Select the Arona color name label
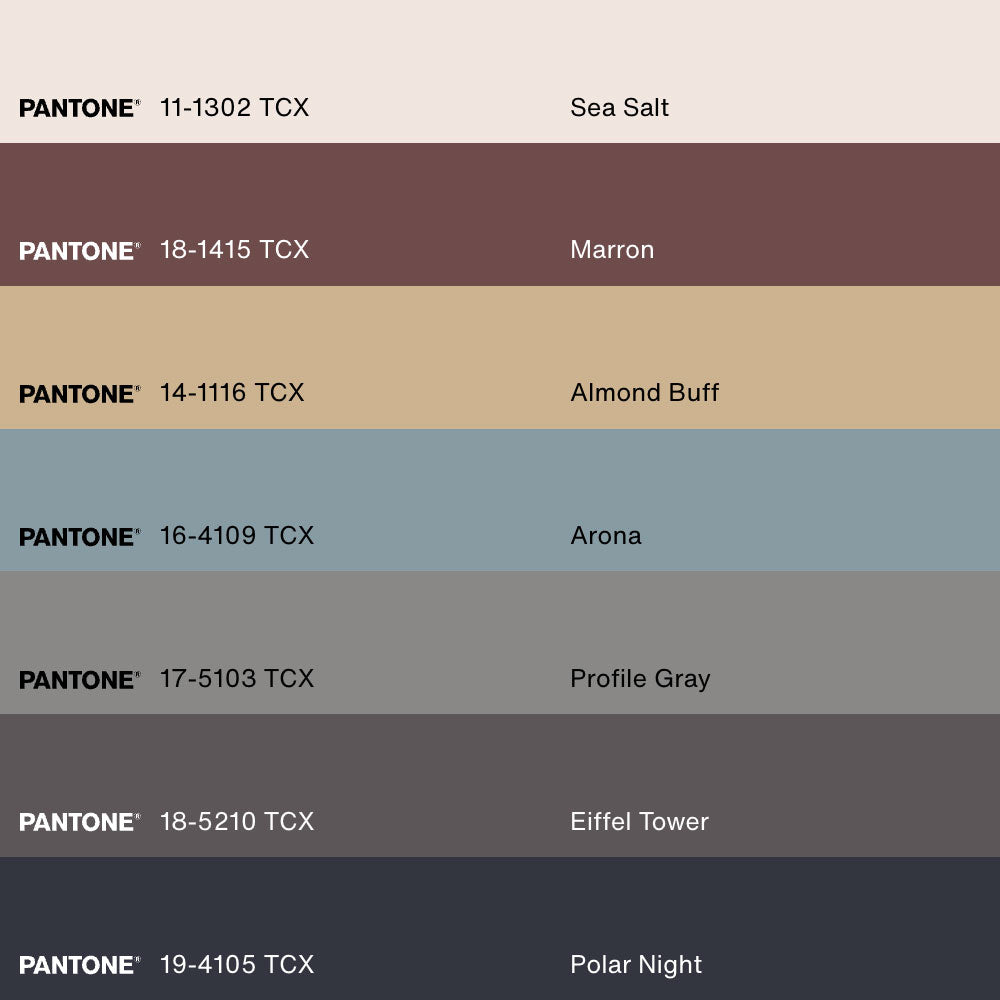1000x1000 pixels. pyautogui.click(x=606, y=536)
